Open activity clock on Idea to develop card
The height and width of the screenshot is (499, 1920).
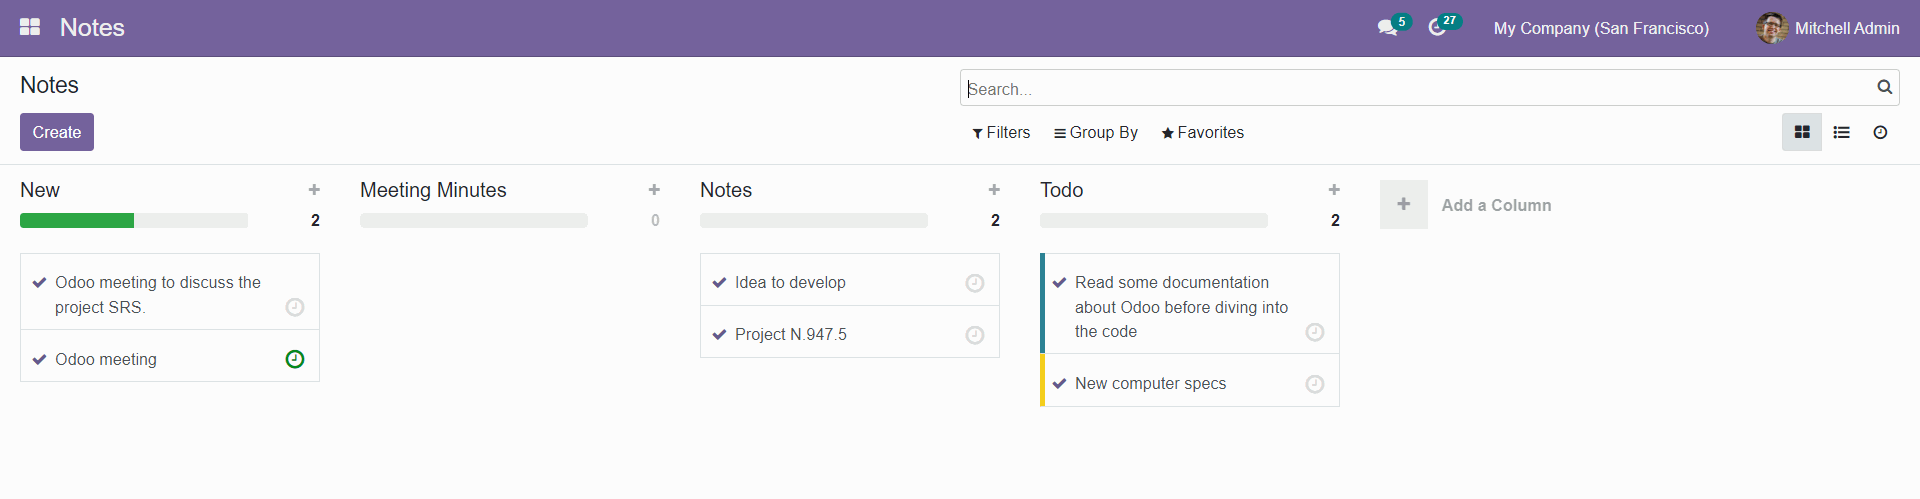click(975, 283)
